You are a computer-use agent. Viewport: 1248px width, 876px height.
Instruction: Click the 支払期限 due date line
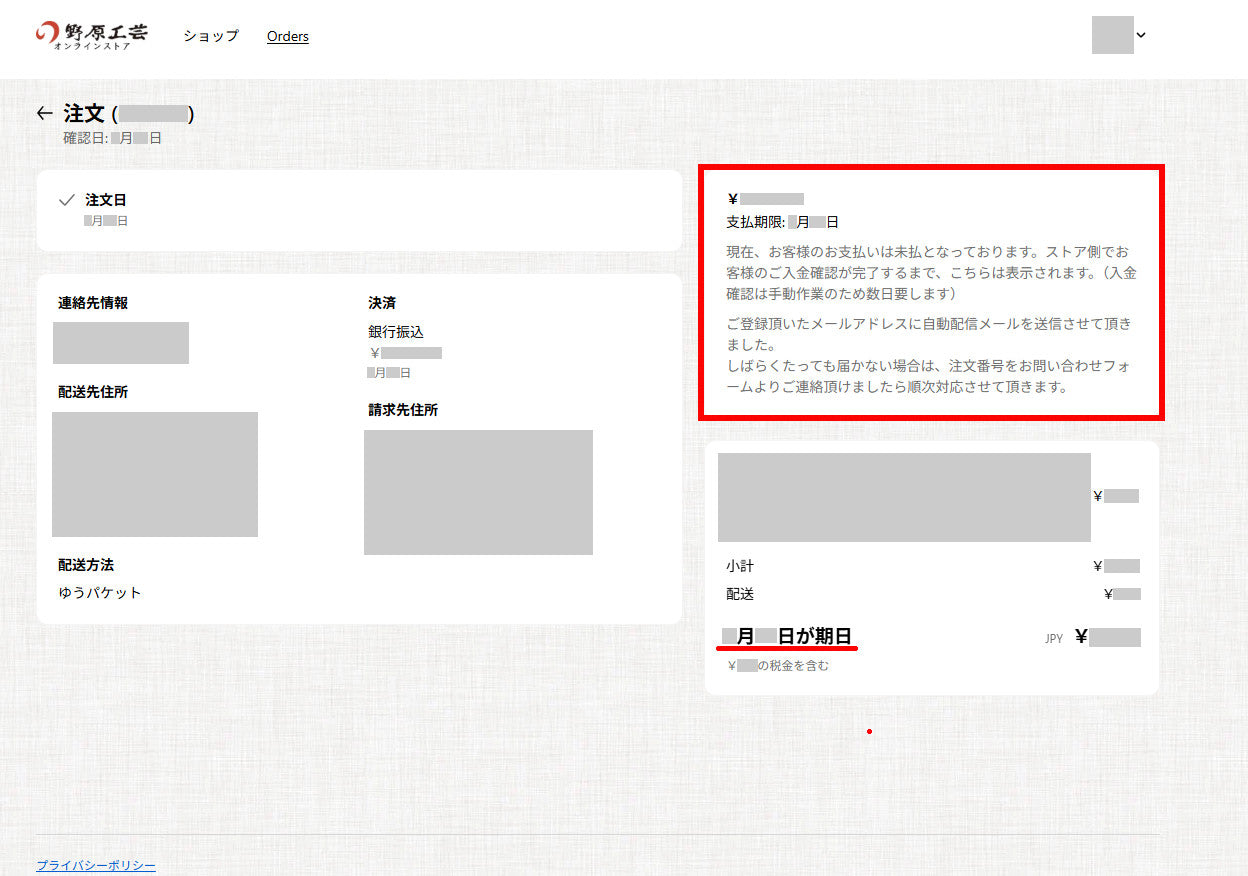point(782,222)
